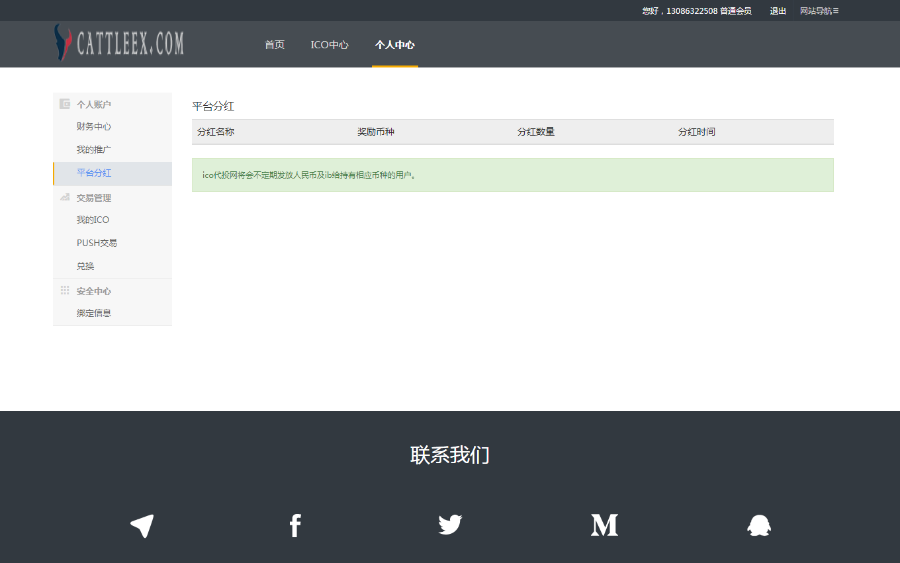Click the 分红数量 column header
This screenshot has width=900, height=563.
coord(536,132)
